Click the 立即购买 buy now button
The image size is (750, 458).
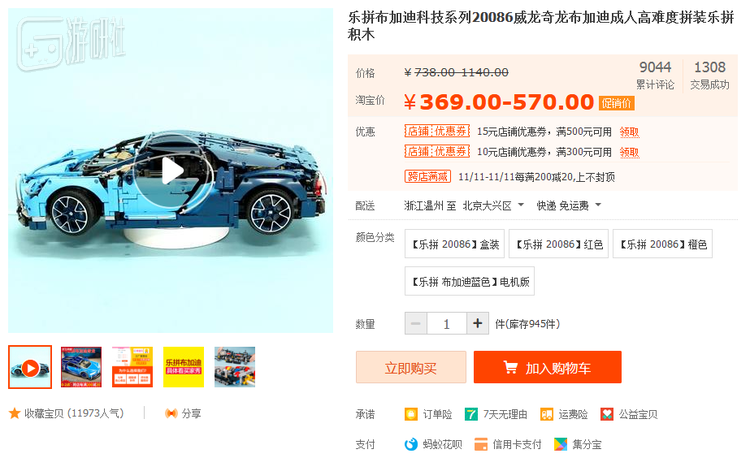(x=411, y=367)
